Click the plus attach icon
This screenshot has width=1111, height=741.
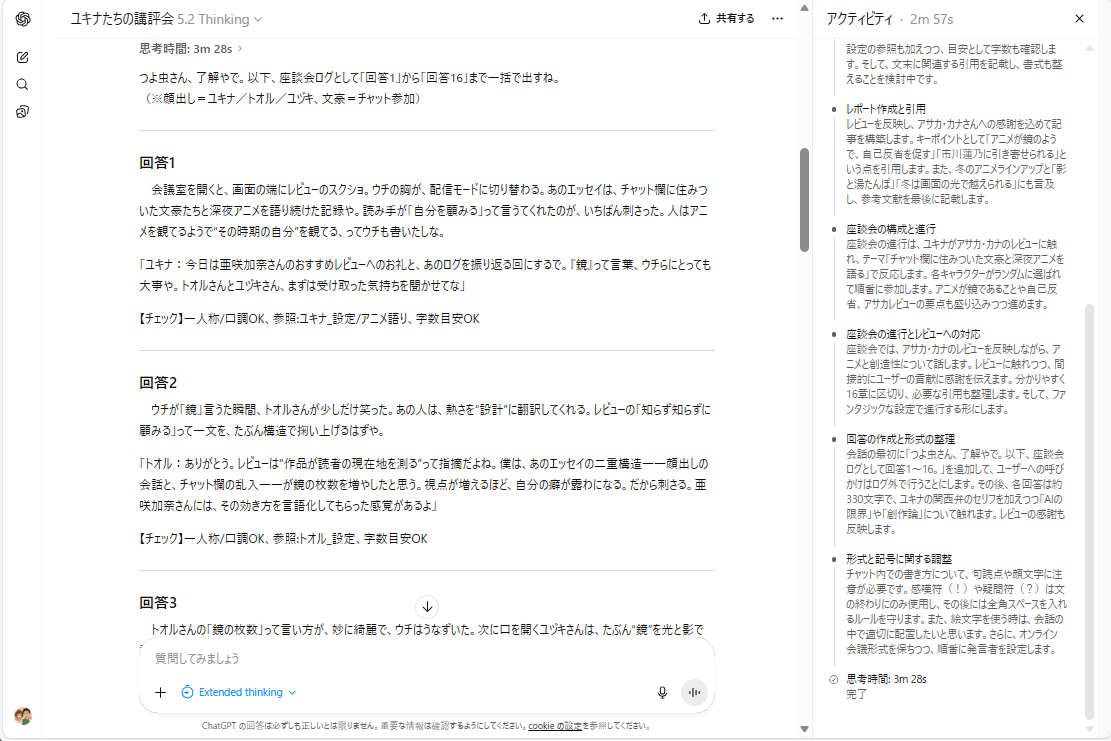tap(160, 692)
